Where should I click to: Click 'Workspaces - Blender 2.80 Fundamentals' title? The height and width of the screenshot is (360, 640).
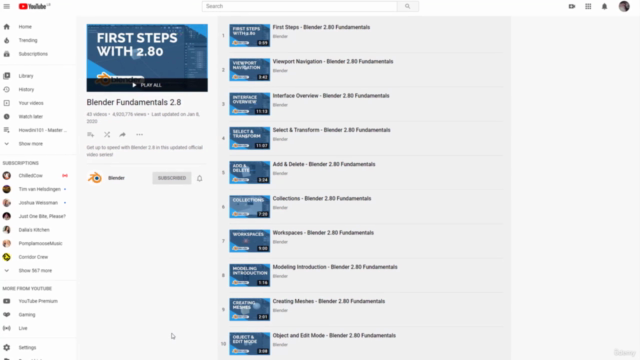point(323,233)
